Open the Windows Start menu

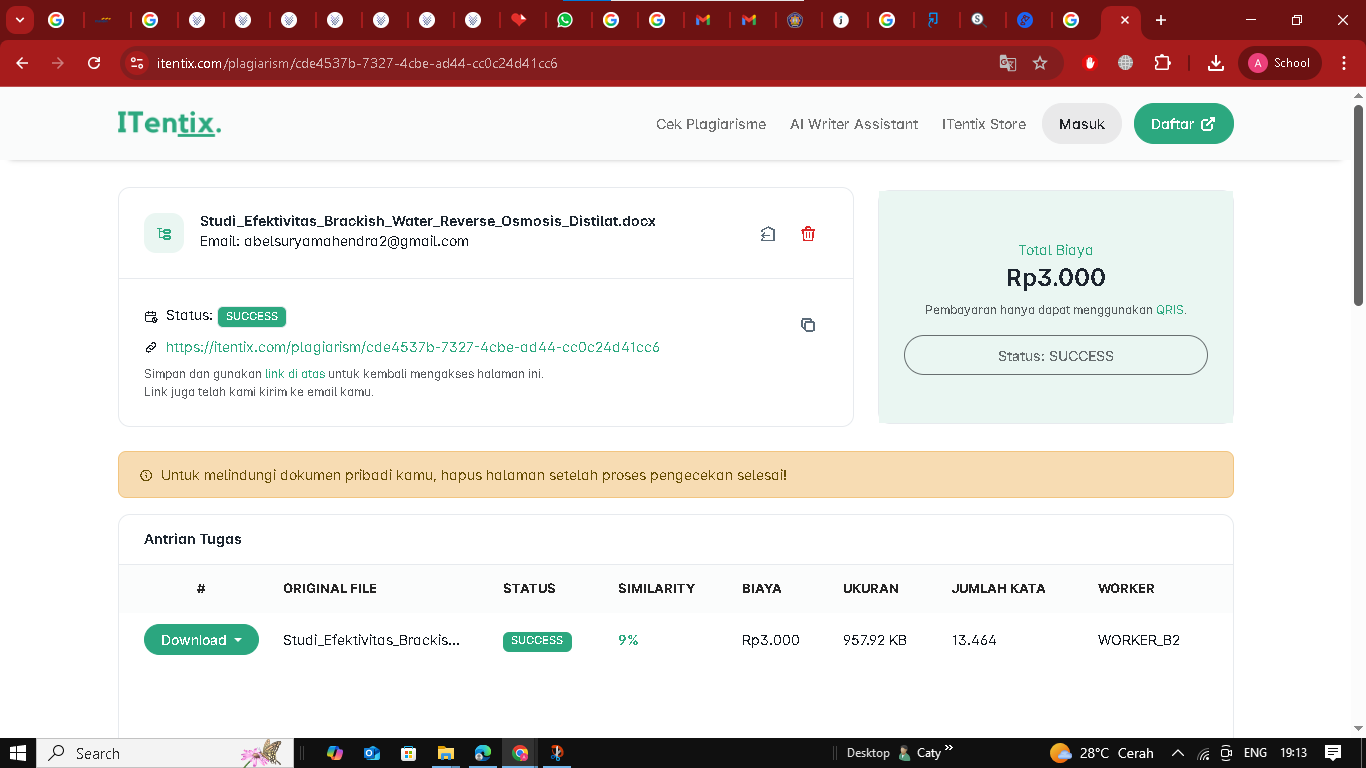click(18, 753)
